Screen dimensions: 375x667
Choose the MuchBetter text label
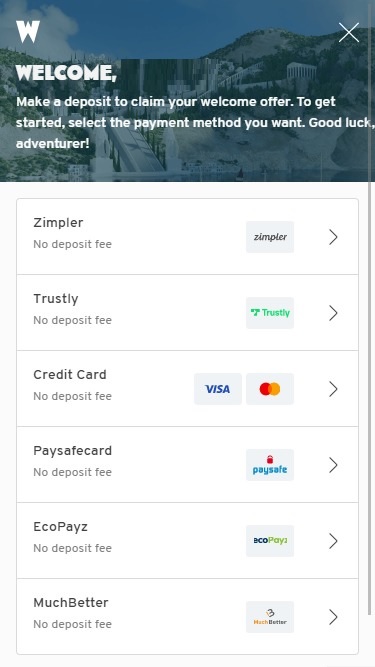pyautogui.click(x=71, y=603)
